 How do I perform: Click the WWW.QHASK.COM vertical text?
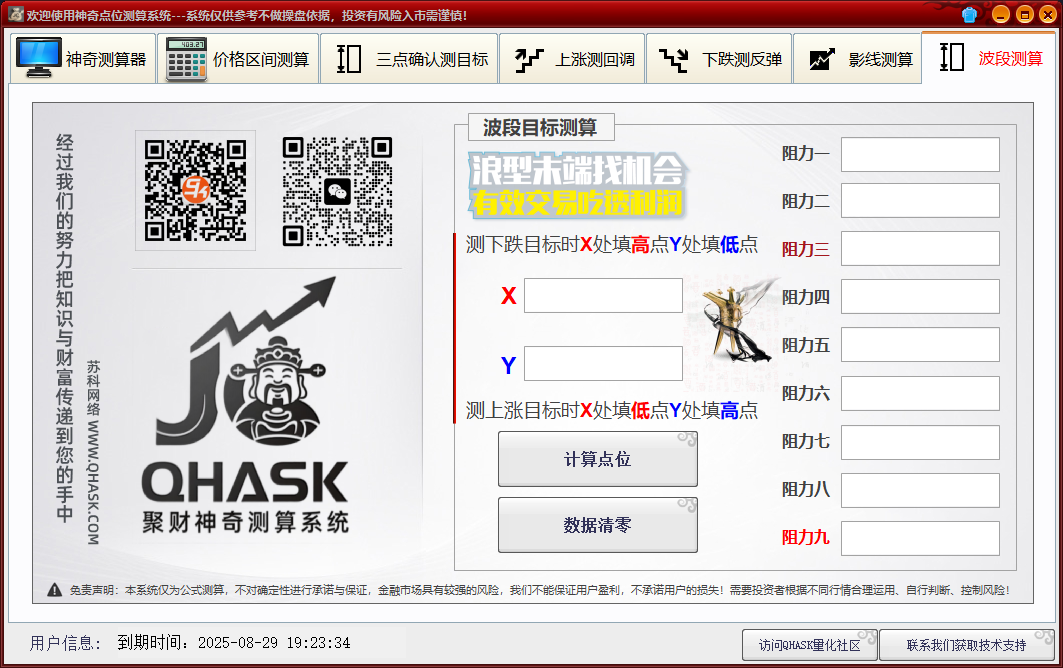click(93, 482)
